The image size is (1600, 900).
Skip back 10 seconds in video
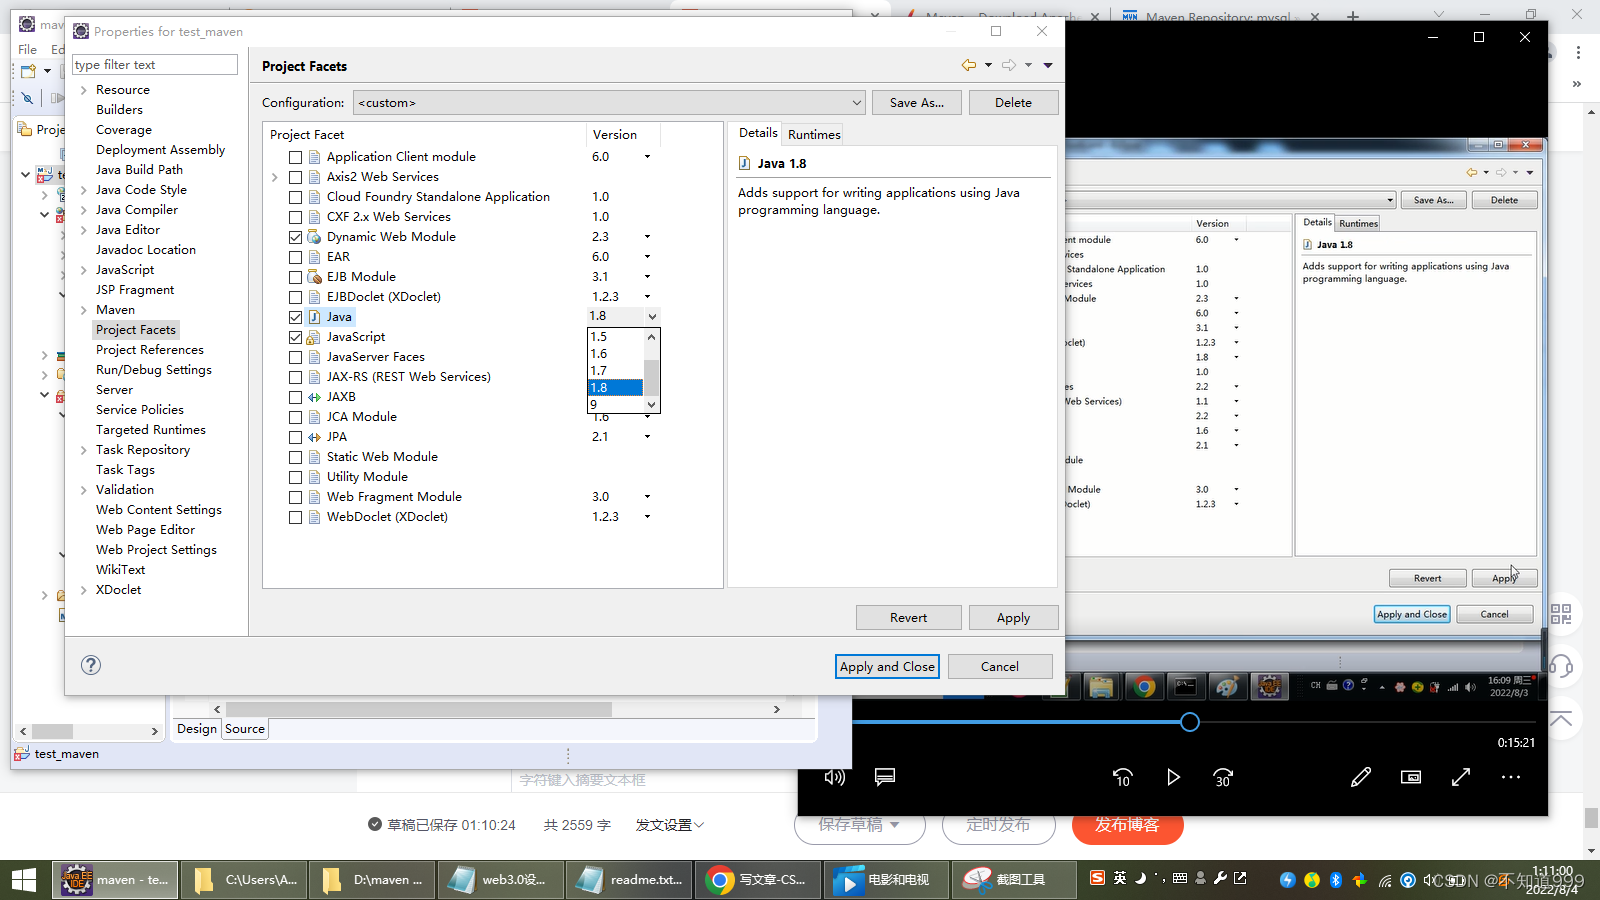pyautogui.click(x=1123, y=777)
